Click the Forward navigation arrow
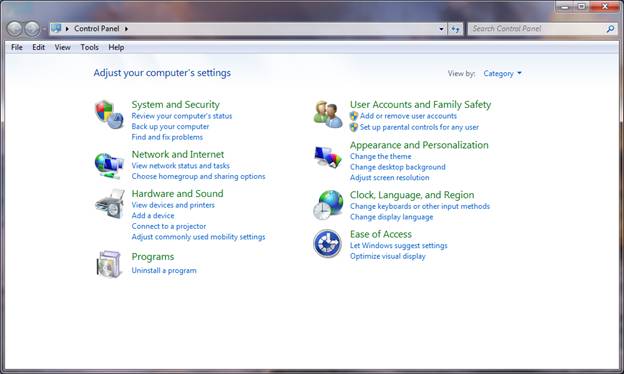Screen dimensions: 624x374 (x=32, y=29)
